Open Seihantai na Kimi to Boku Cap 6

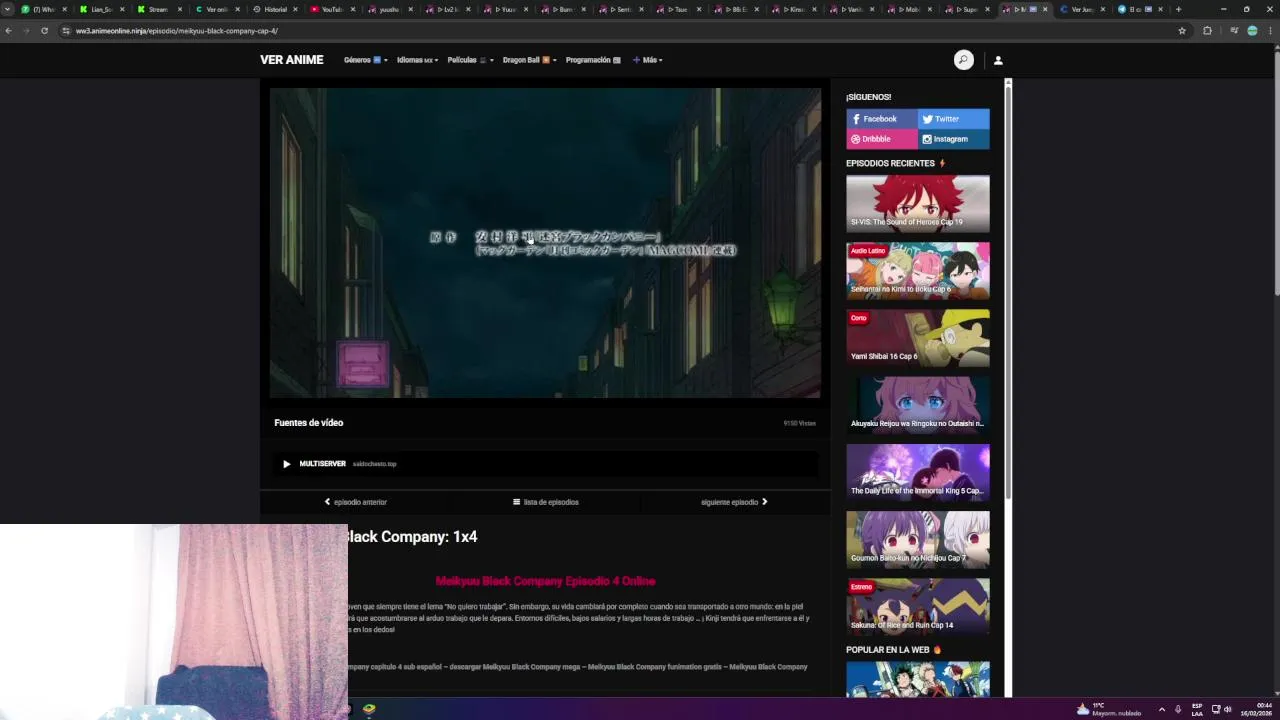coord(918,270)
